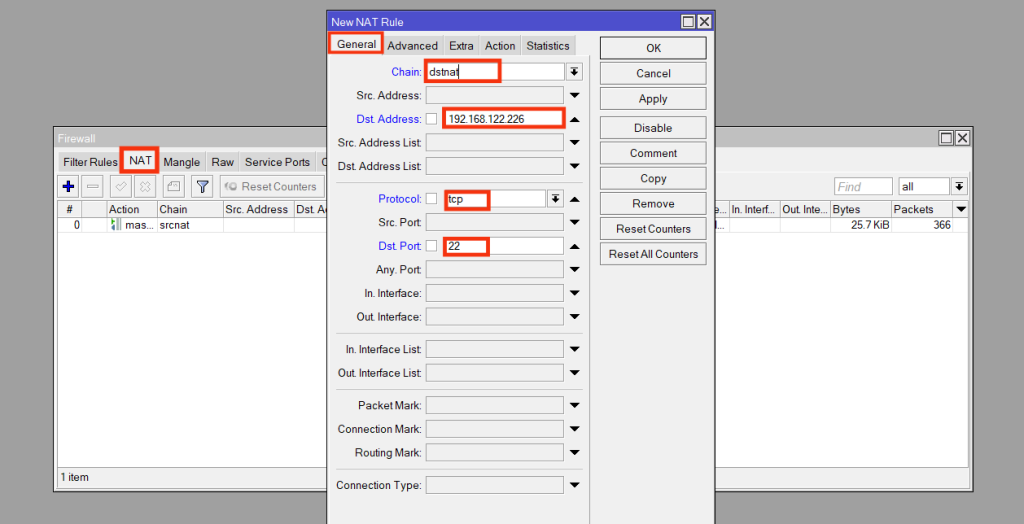Open the Mangle tab in Firewall
1024x524 pixels.
(x=181, y=162)
